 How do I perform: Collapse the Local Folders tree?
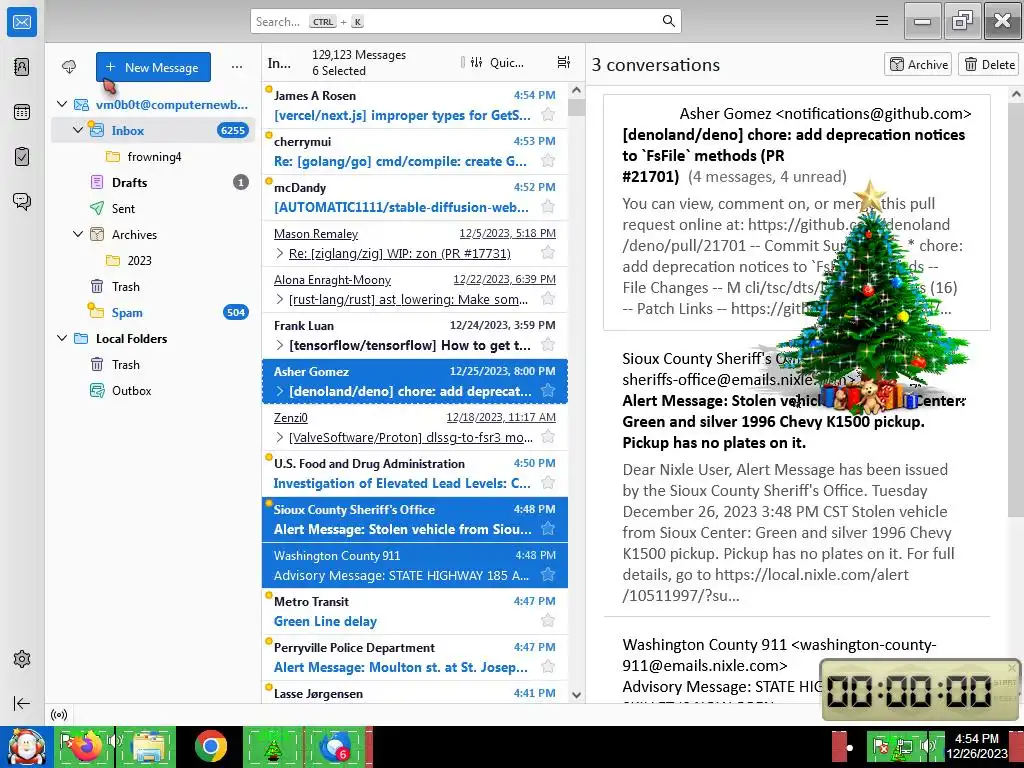pos(62,338)
